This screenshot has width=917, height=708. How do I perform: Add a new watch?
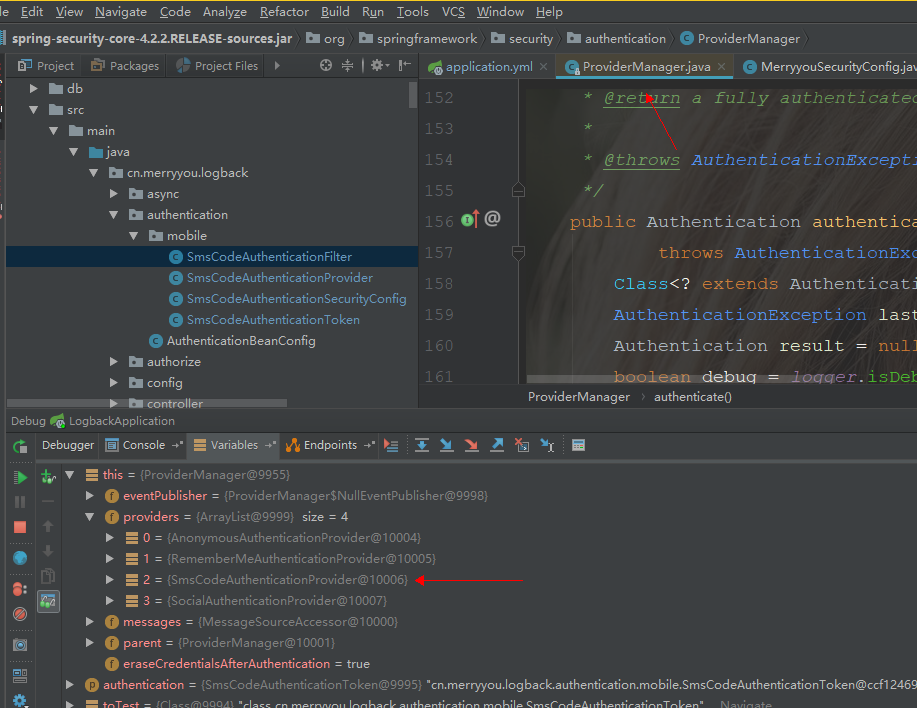point(48,476)
